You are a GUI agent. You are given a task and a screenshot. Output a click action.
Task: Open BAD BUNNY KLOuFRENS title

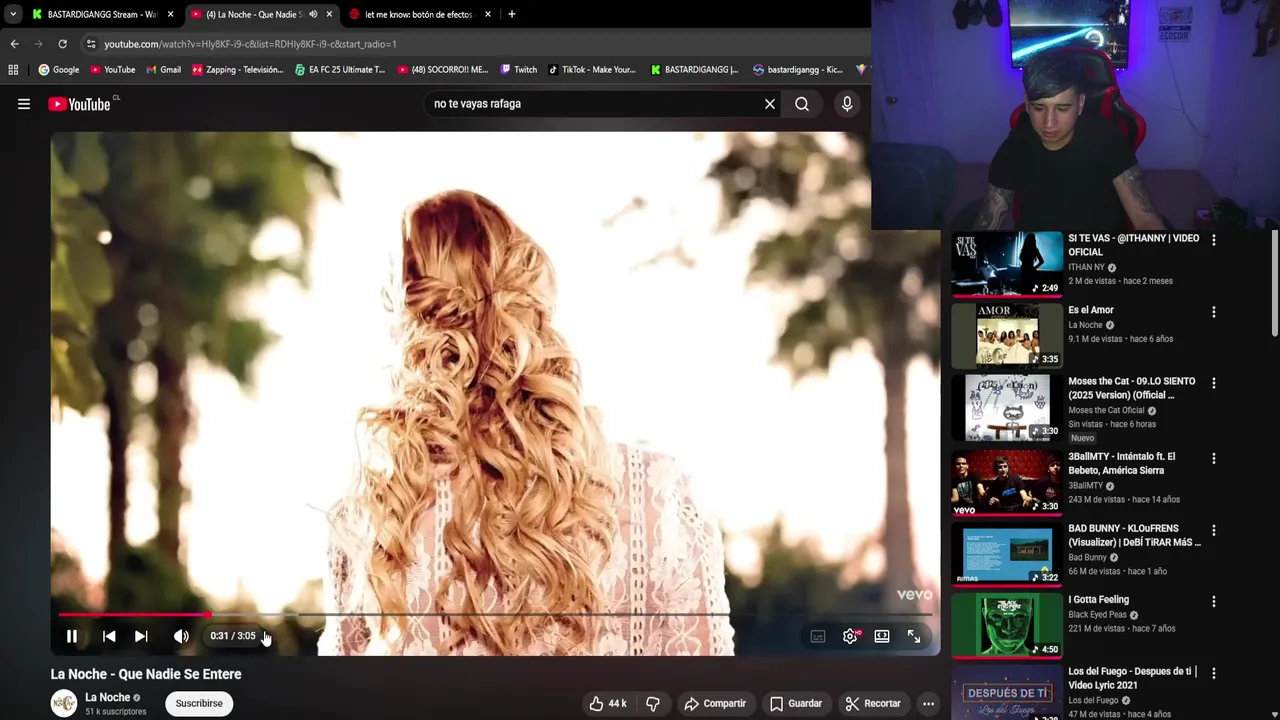point(1134,535)
